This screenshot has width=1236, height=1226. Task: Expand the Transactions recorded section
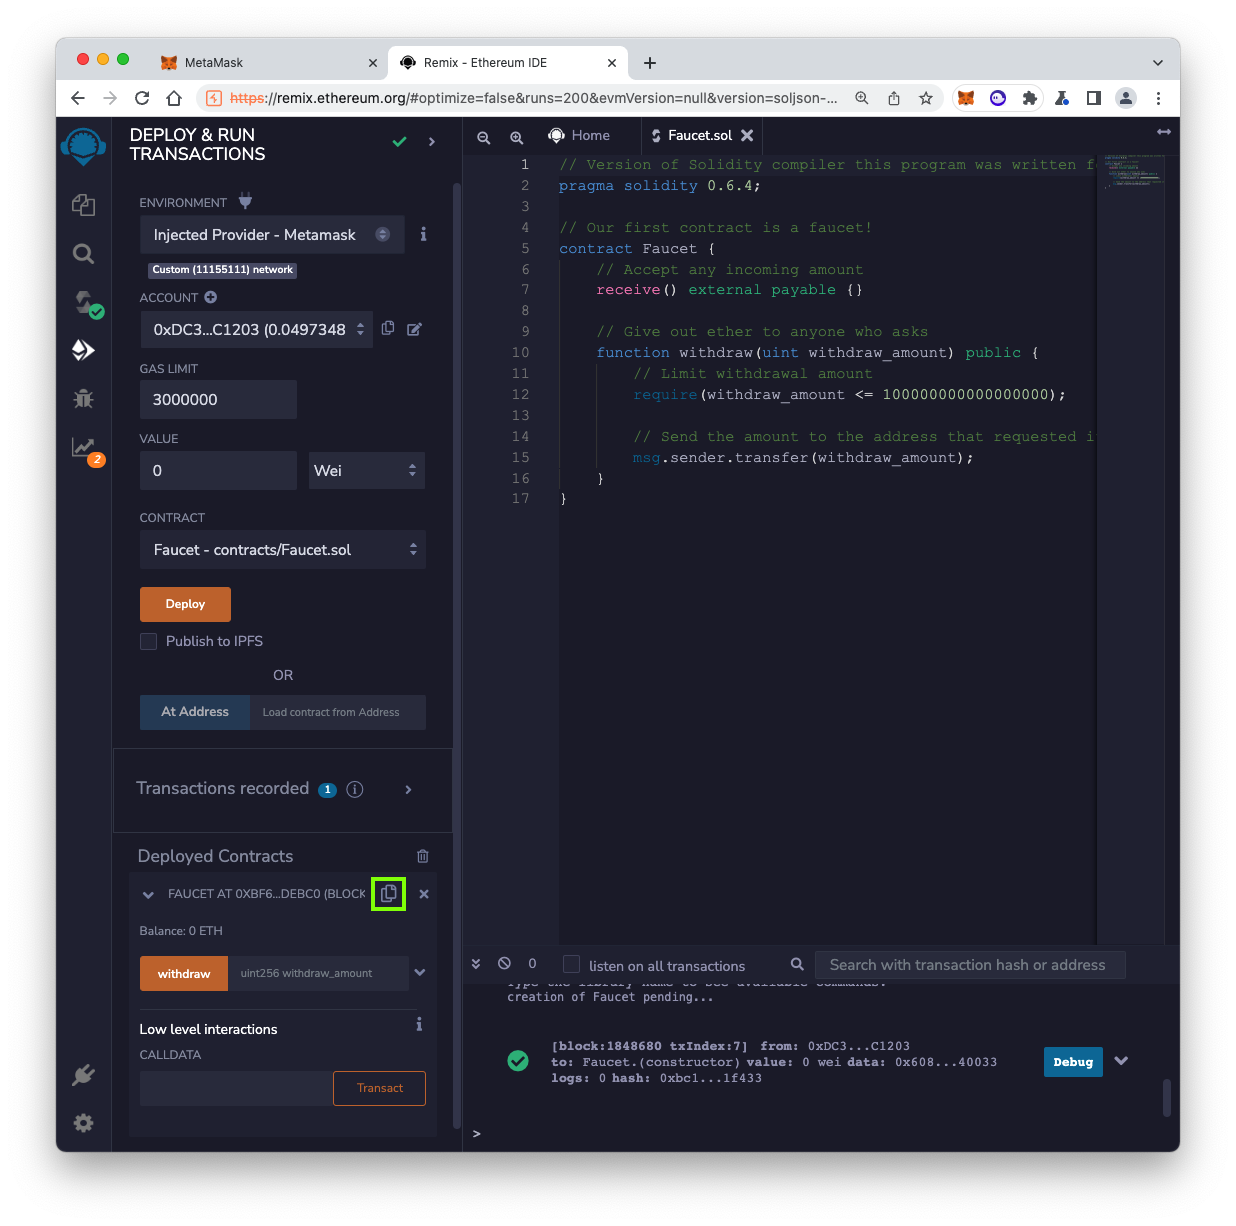[408, 790]
